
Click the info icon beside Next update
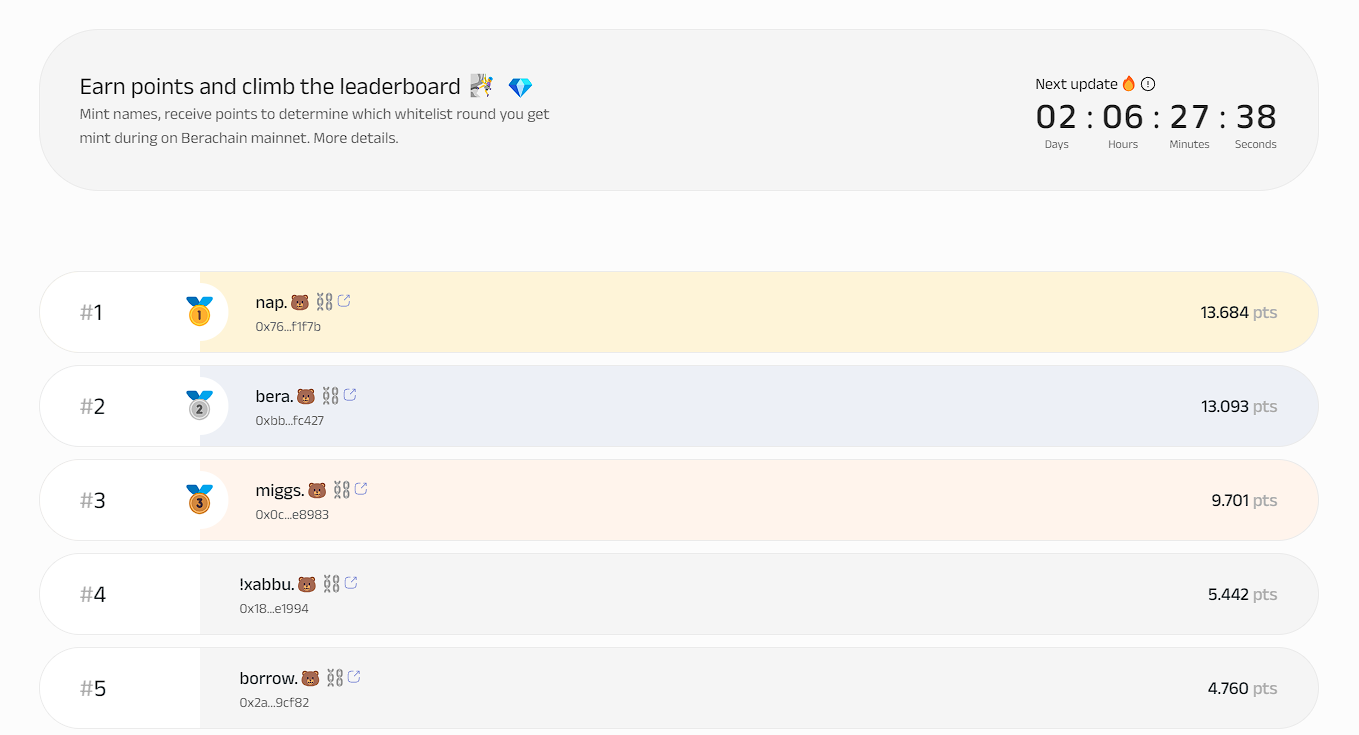coord(1148,85)
